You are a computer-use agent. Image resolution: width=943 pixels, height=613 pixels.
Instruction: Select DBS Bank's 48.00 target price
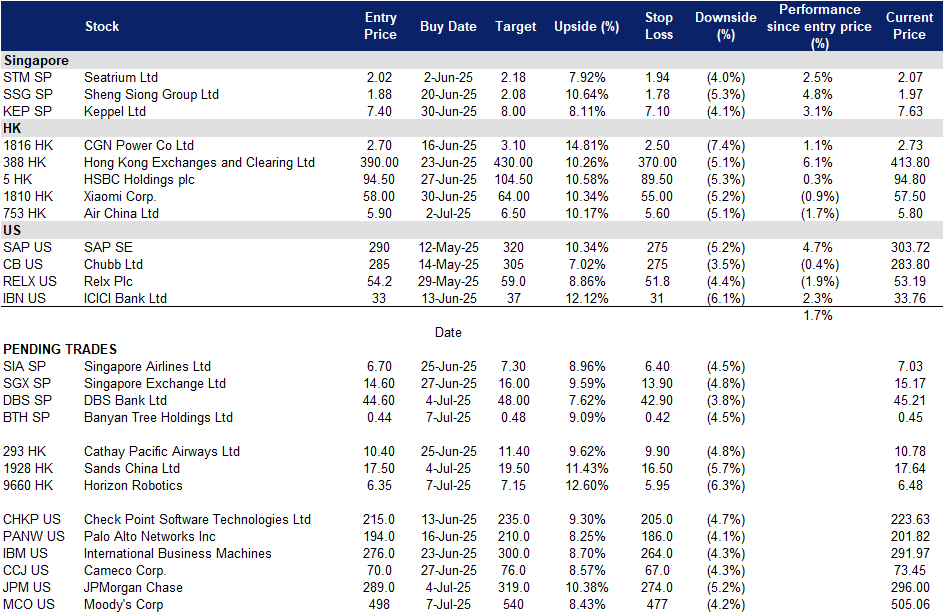click(514, 401)
